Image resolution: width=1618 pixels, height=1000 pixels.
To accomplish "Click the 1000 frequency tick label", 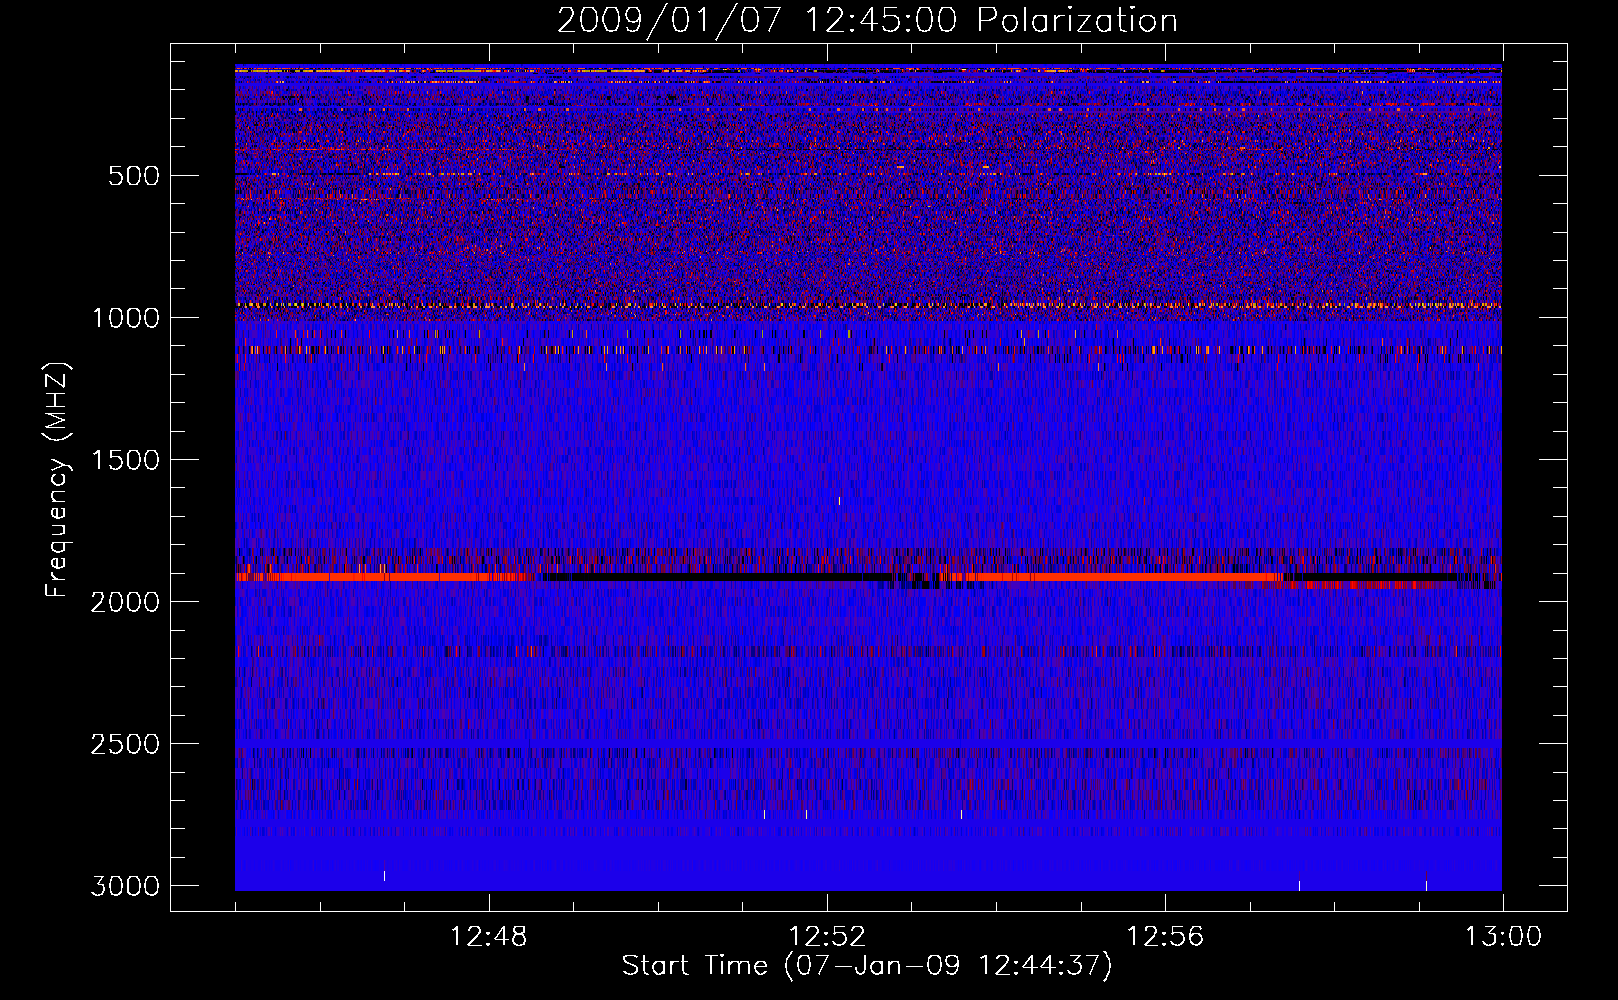I will [x=125, y=318].
